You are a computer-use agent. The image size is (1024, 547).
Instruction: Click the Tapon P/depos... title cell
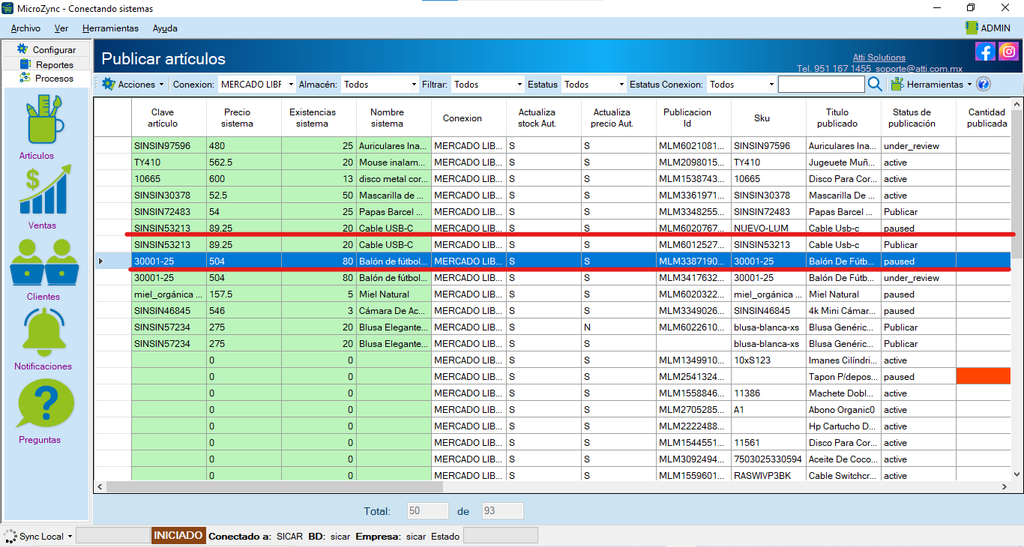coord(843,377)
